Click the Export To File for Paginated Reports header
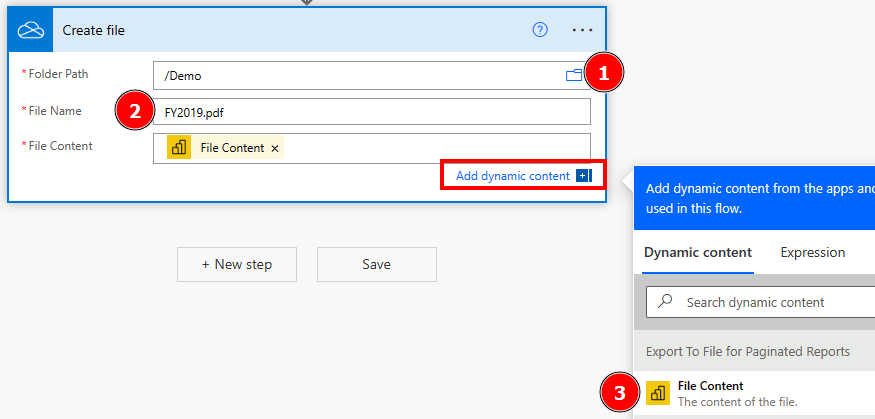 point(748,351)
